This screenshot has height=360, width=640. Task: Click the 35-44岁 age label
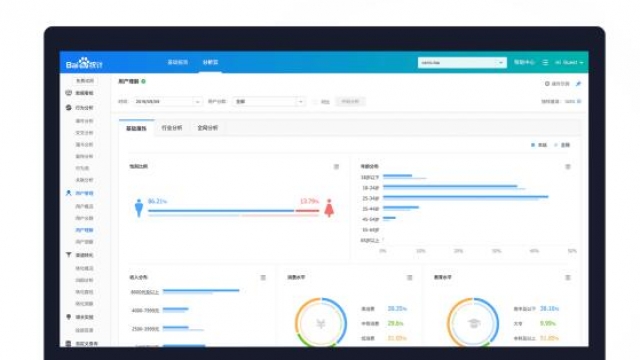click(370, 209)
